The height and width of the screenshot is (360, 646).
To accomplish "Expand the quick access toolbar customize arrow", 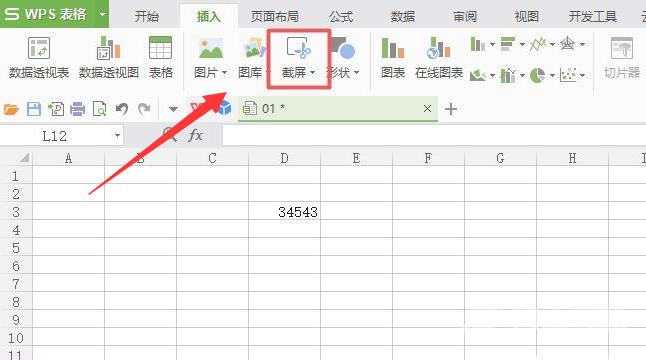I will pyautogui.click(x=173, y=109).
